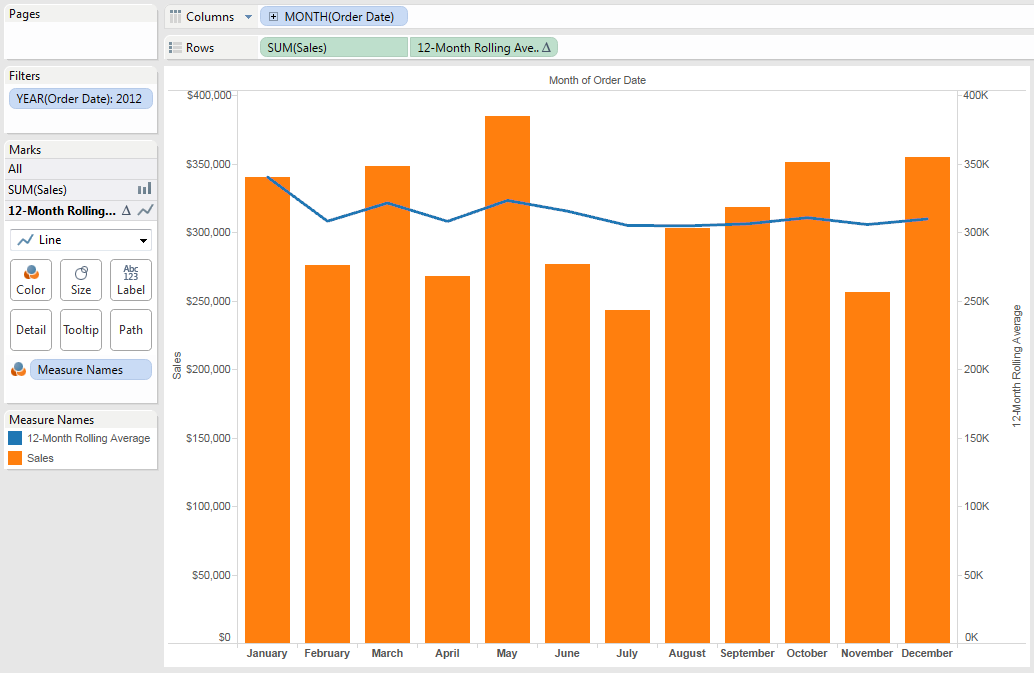Select the November bar

pyautogui.click(x=867, y=467)
